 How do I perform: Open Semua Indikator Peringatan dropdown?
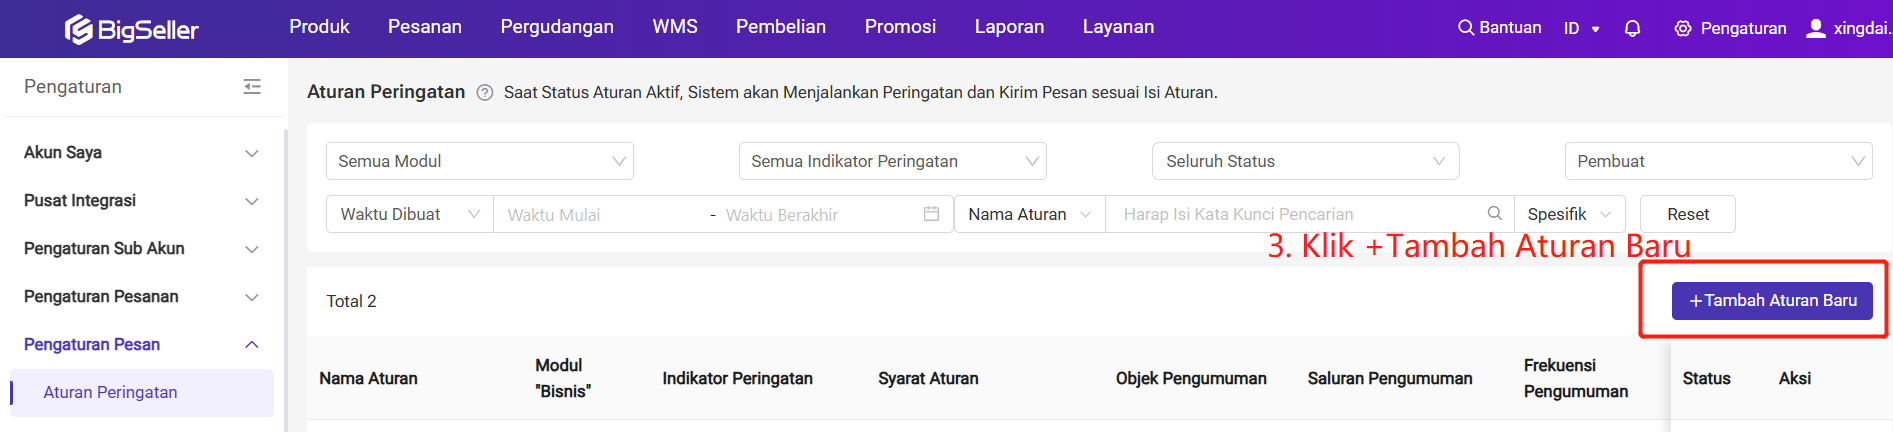coord(893,161)
